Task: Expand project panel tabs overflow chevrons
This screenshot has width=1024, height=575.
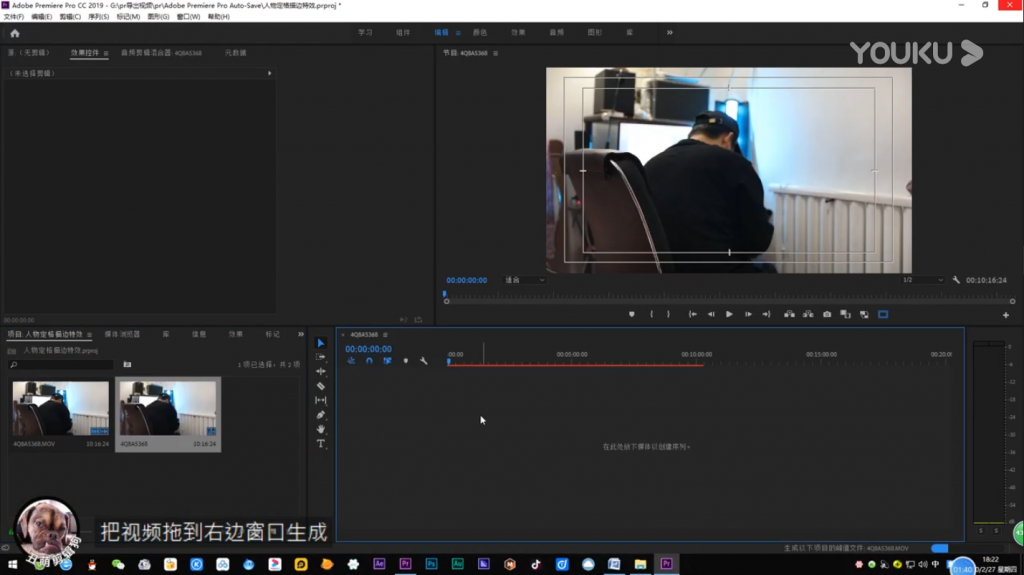Action: [x=300, y=334]
